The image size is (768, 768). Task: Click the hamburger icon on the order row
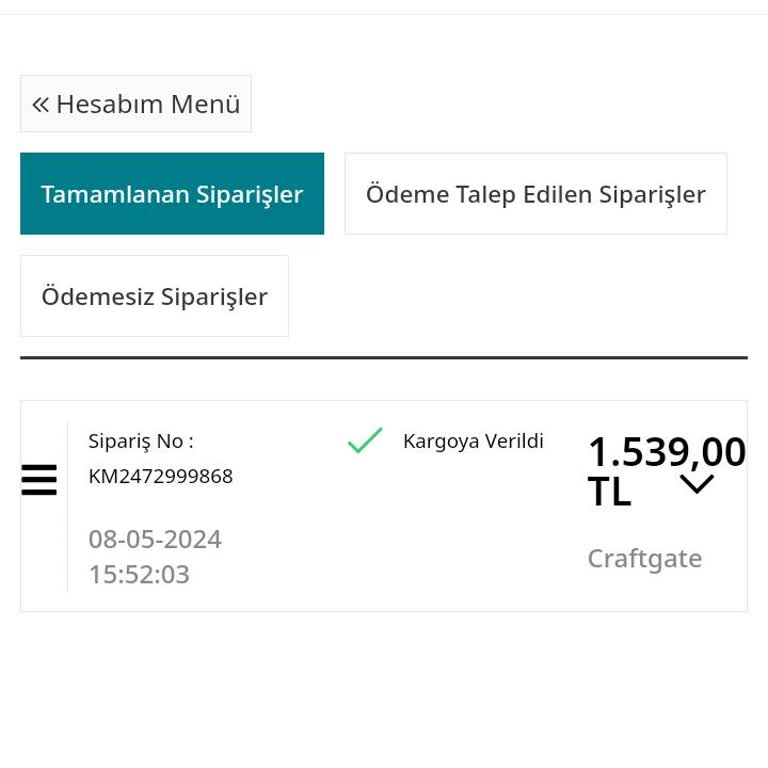39,480
